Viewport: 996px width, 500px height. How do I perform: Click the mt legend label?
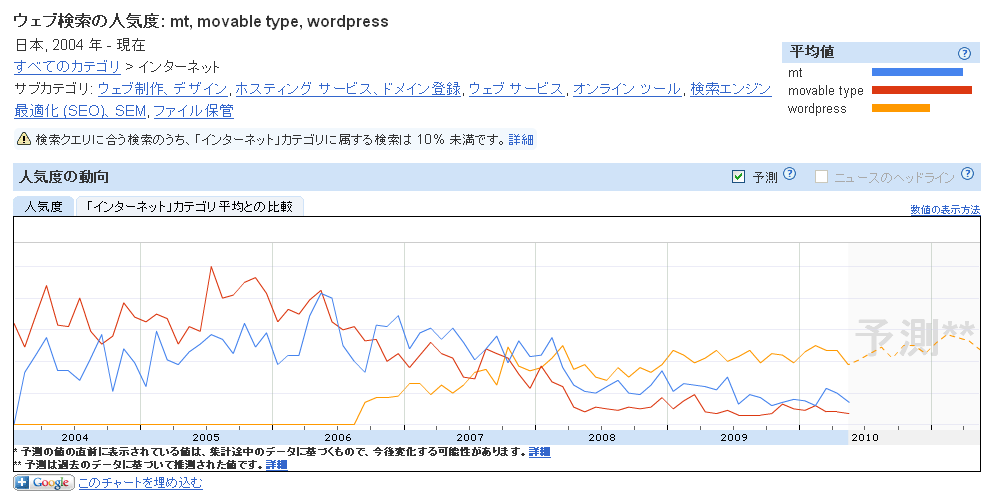[795, 73]
